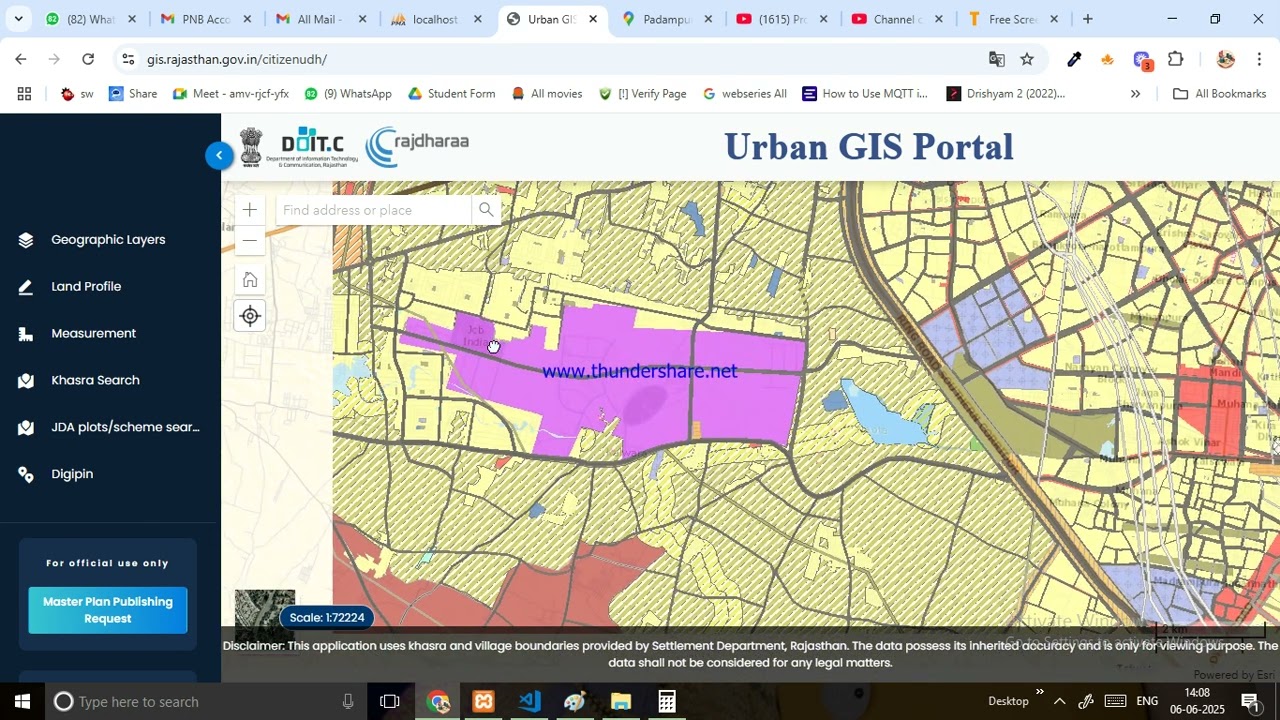The height and width of the screenshot is (720, 1280).
Task: Focus the Find address or place field
Action: [374, 210]
